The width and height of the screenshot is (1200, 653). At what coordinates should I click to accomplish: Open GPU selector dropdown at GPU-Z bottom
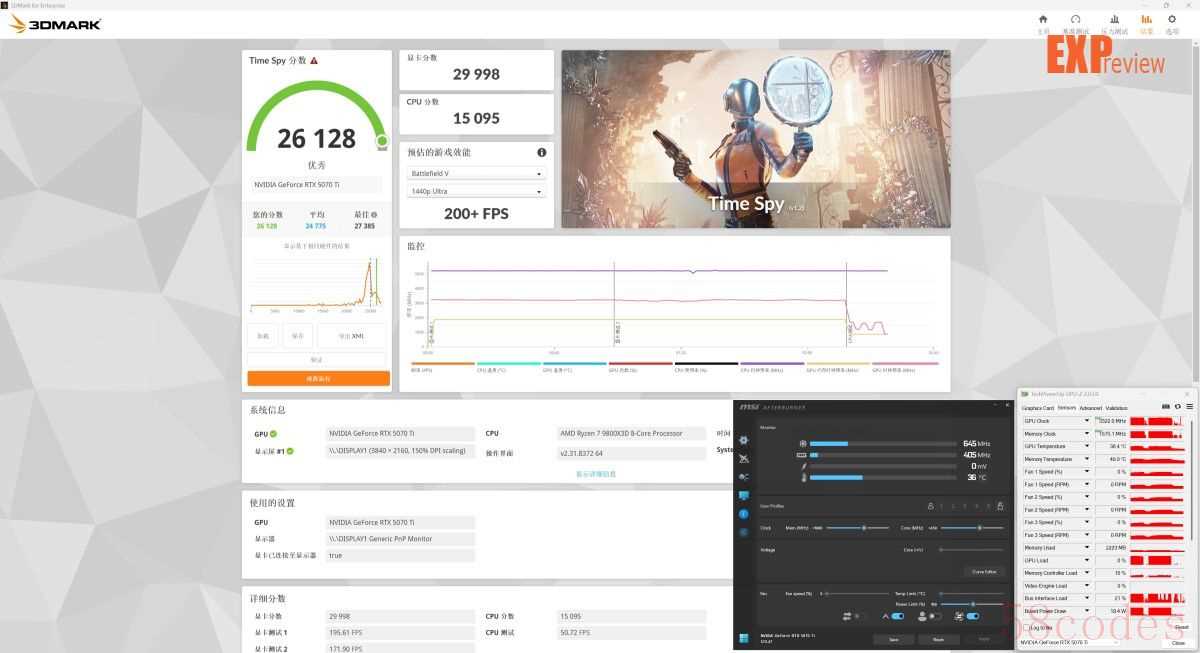point(1068,642)
